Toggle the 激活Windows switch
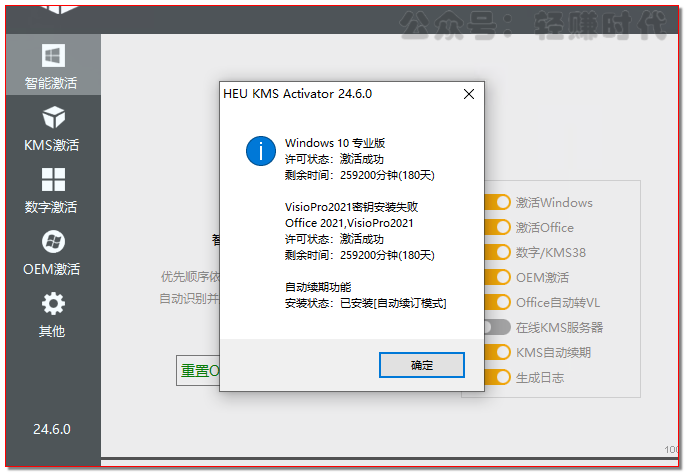 (x=497, y=202)
